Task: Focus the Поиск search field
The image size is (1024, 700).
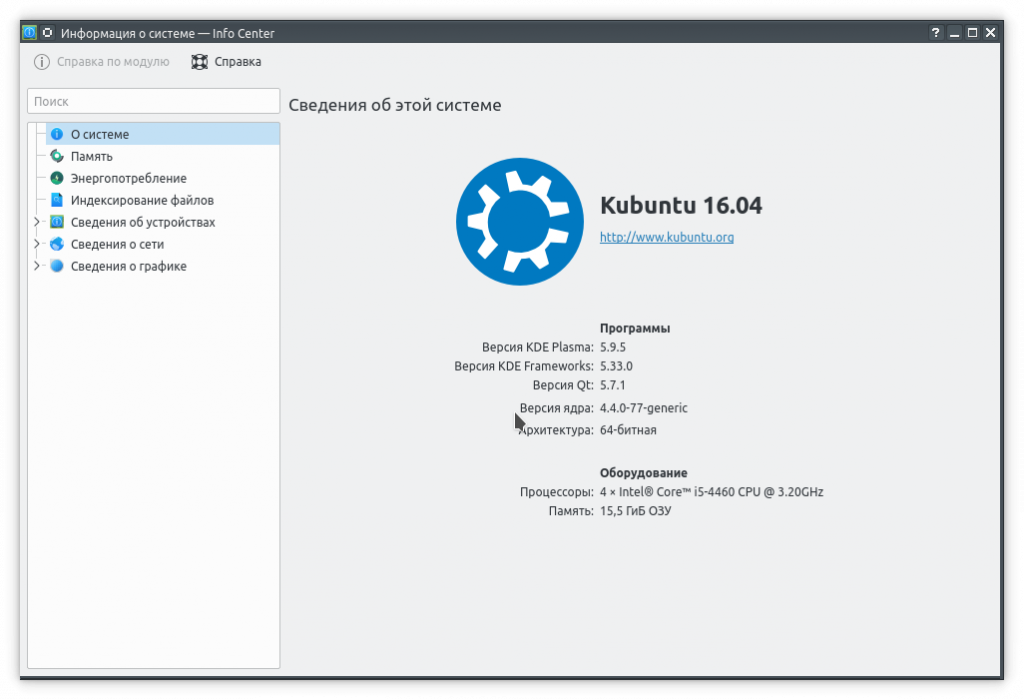Action: [153, 101]
